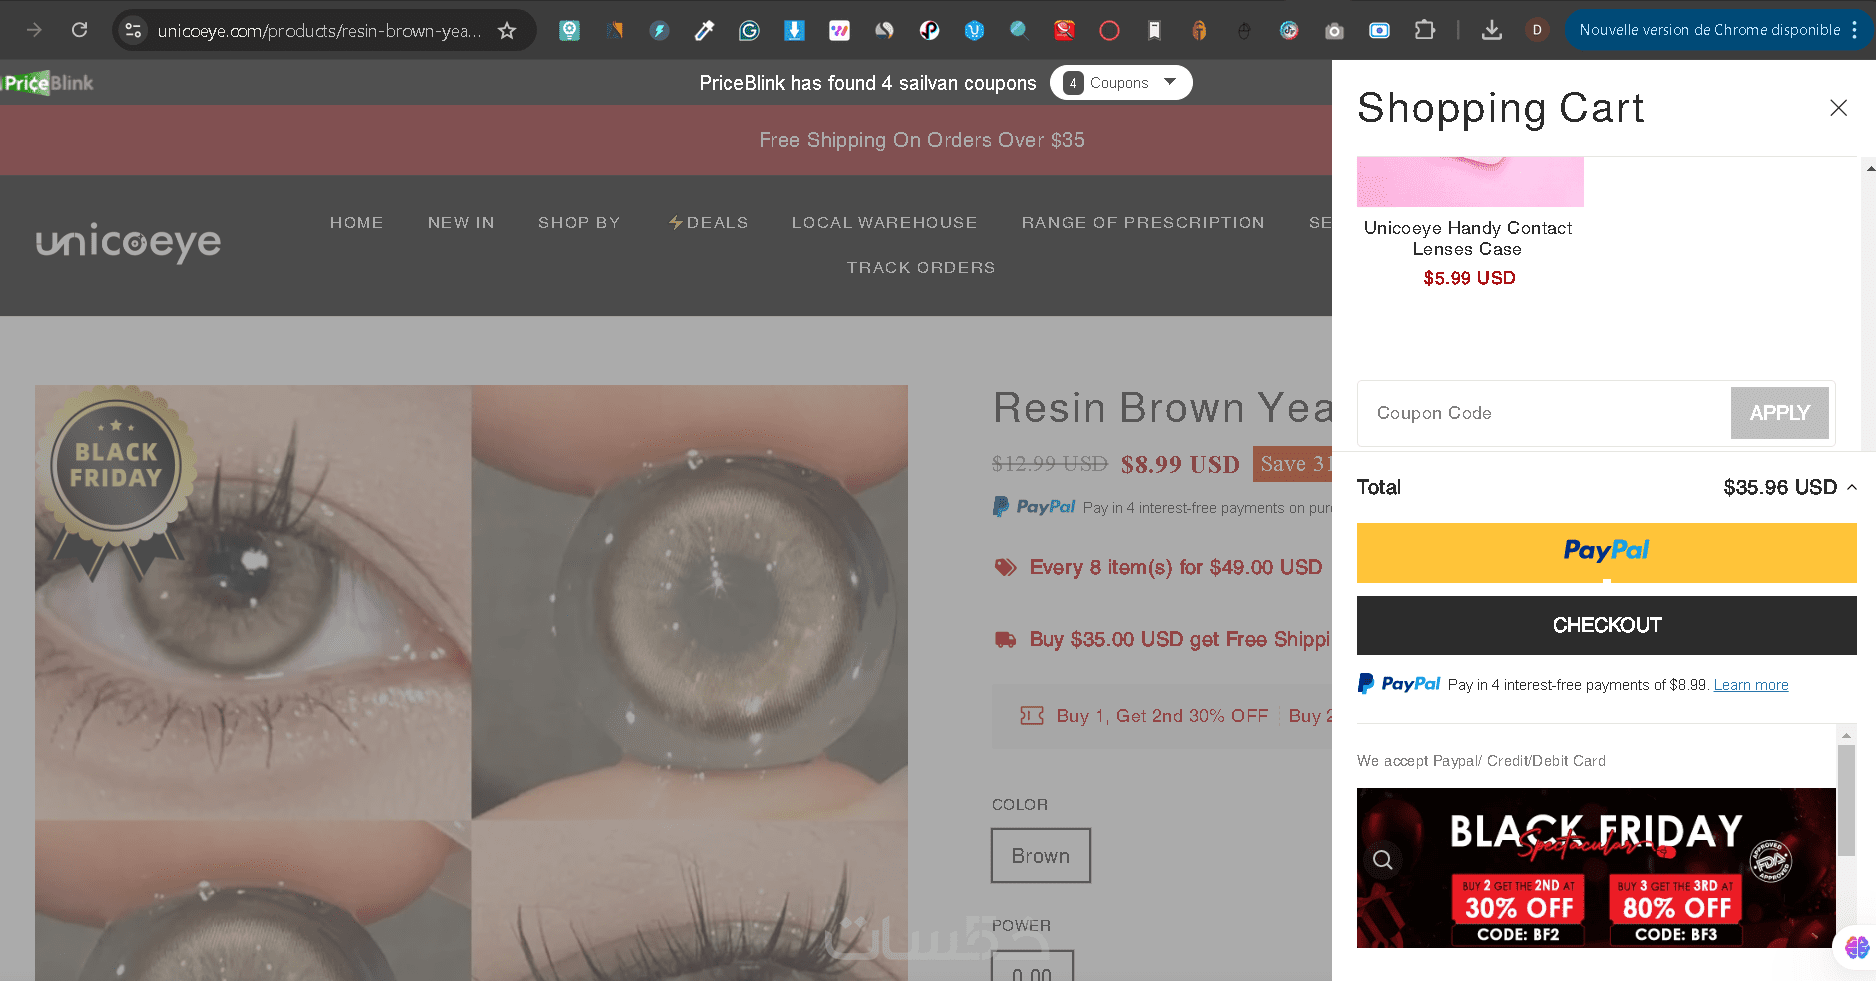
Task: Click Every 8 item(s) for $49.00 USD offer
Action: (x=1176, y=568)
